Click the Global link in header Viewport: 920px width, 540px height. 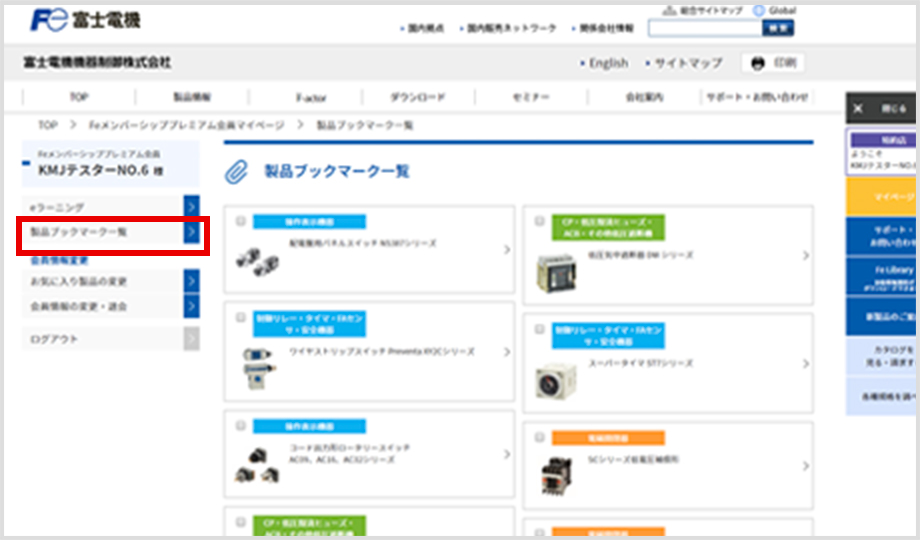pos(782,11)
